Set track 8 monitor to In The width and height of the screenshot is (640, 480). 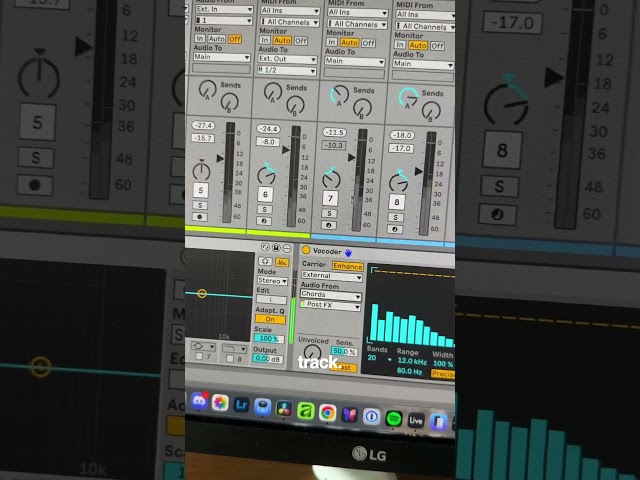400,44
